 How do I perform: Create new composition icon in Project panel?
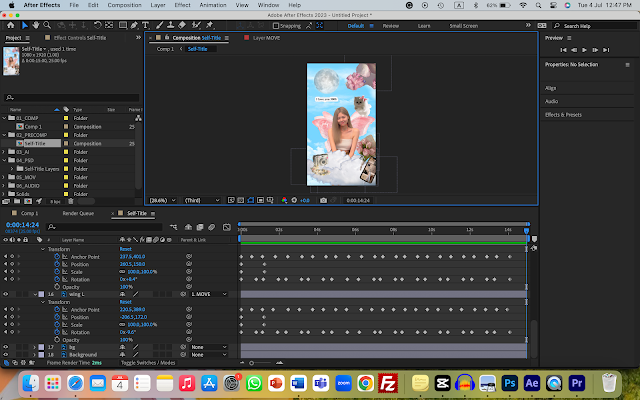coord(28,201)
